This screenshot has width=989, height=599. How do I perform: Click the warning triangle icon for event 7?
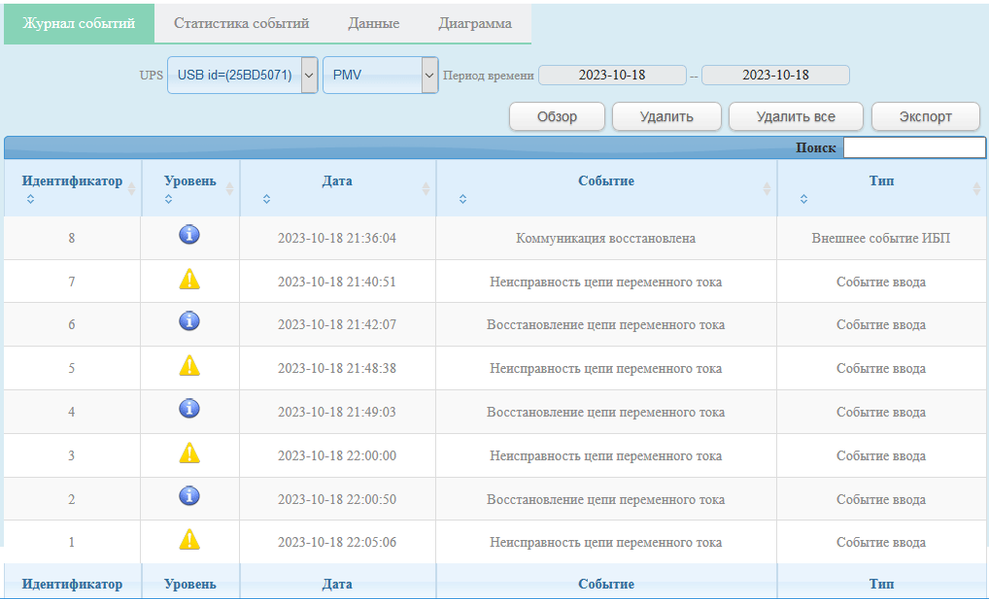189,279
